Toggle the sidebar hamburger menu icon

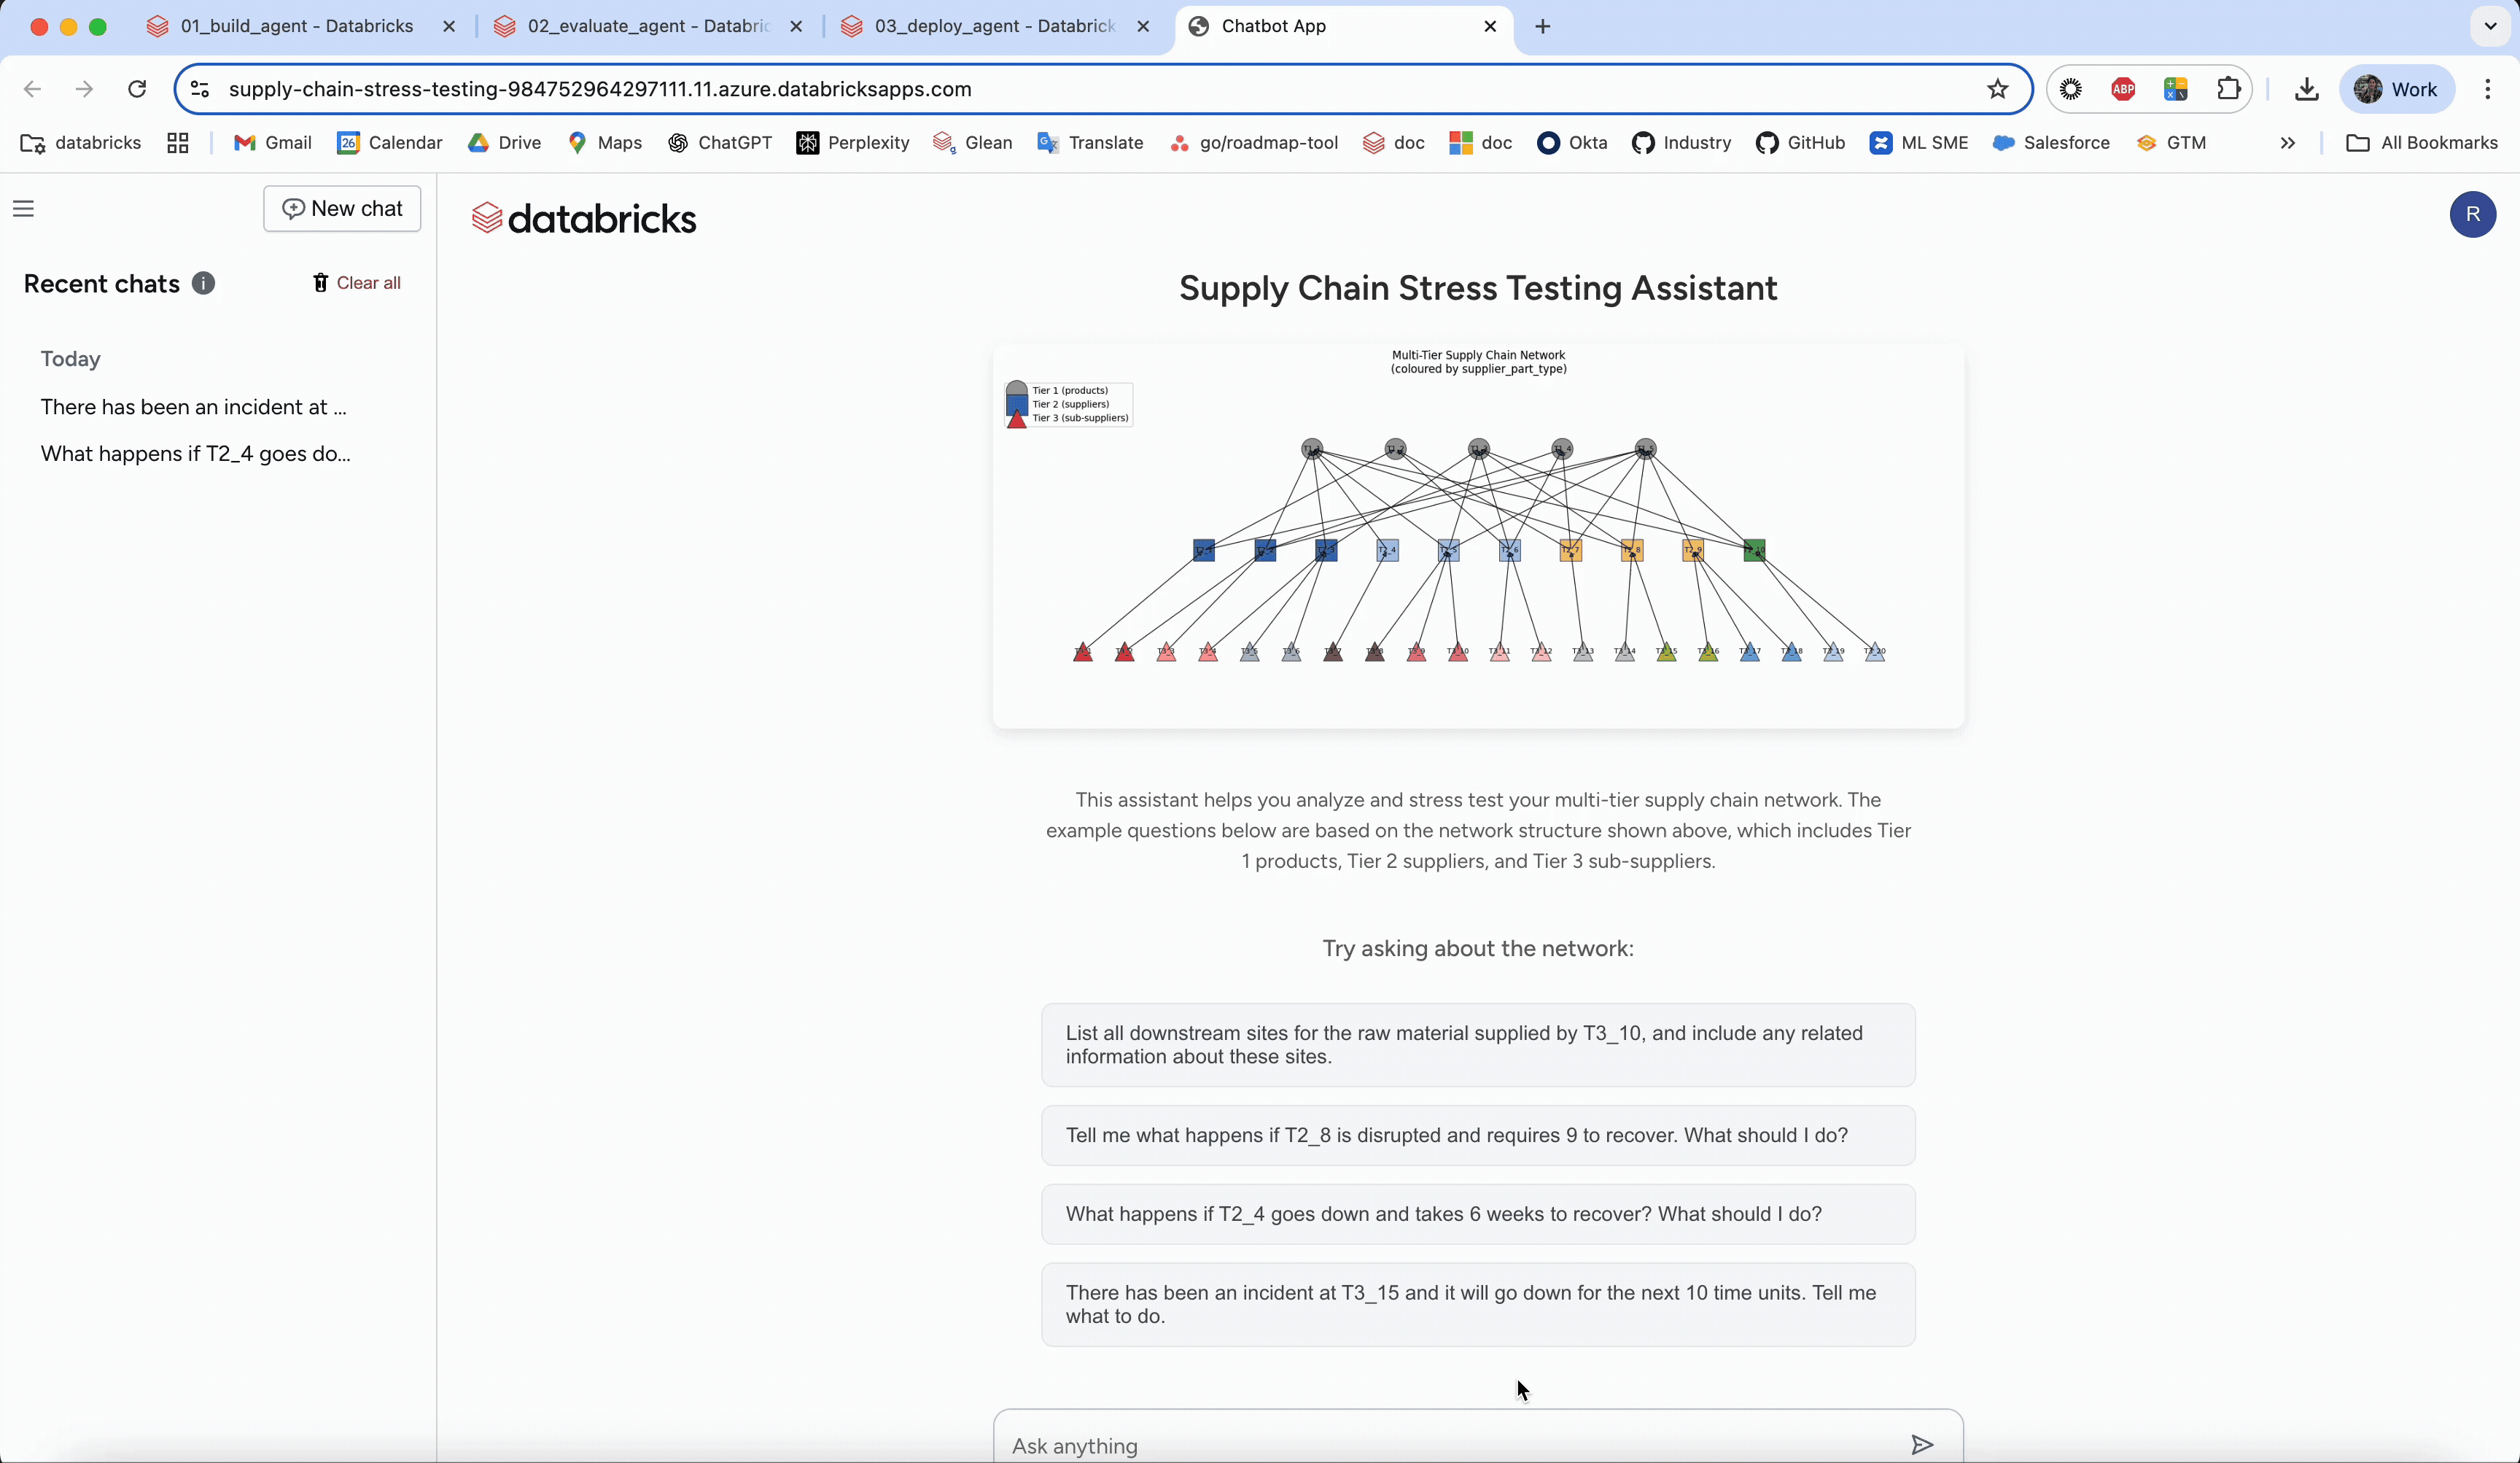click(x=23, y=208)
